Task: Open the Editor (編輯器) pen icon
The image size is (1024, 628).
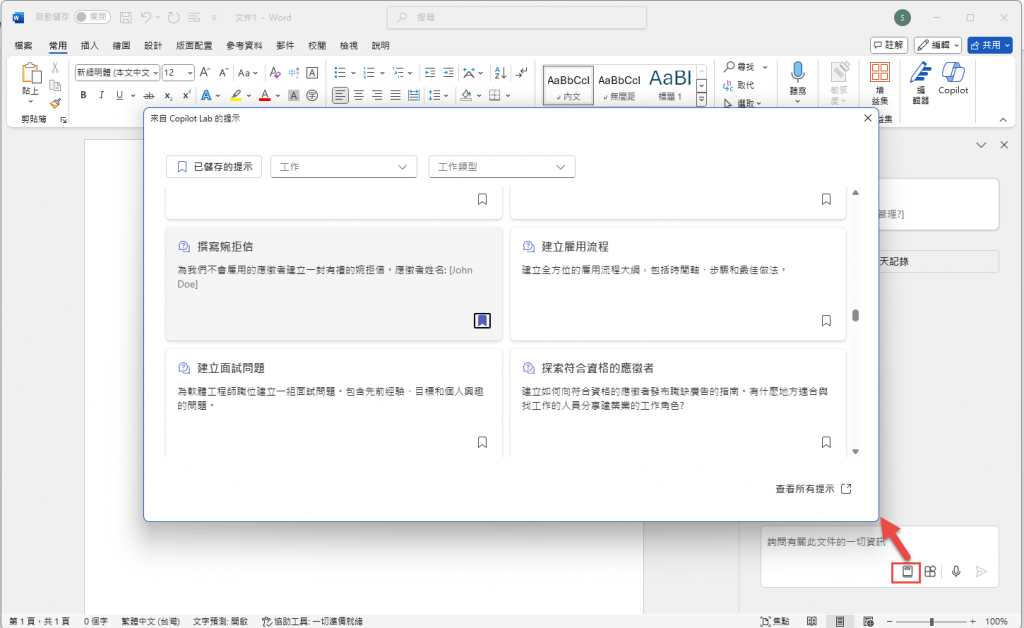Action: [x=921, y=72]
